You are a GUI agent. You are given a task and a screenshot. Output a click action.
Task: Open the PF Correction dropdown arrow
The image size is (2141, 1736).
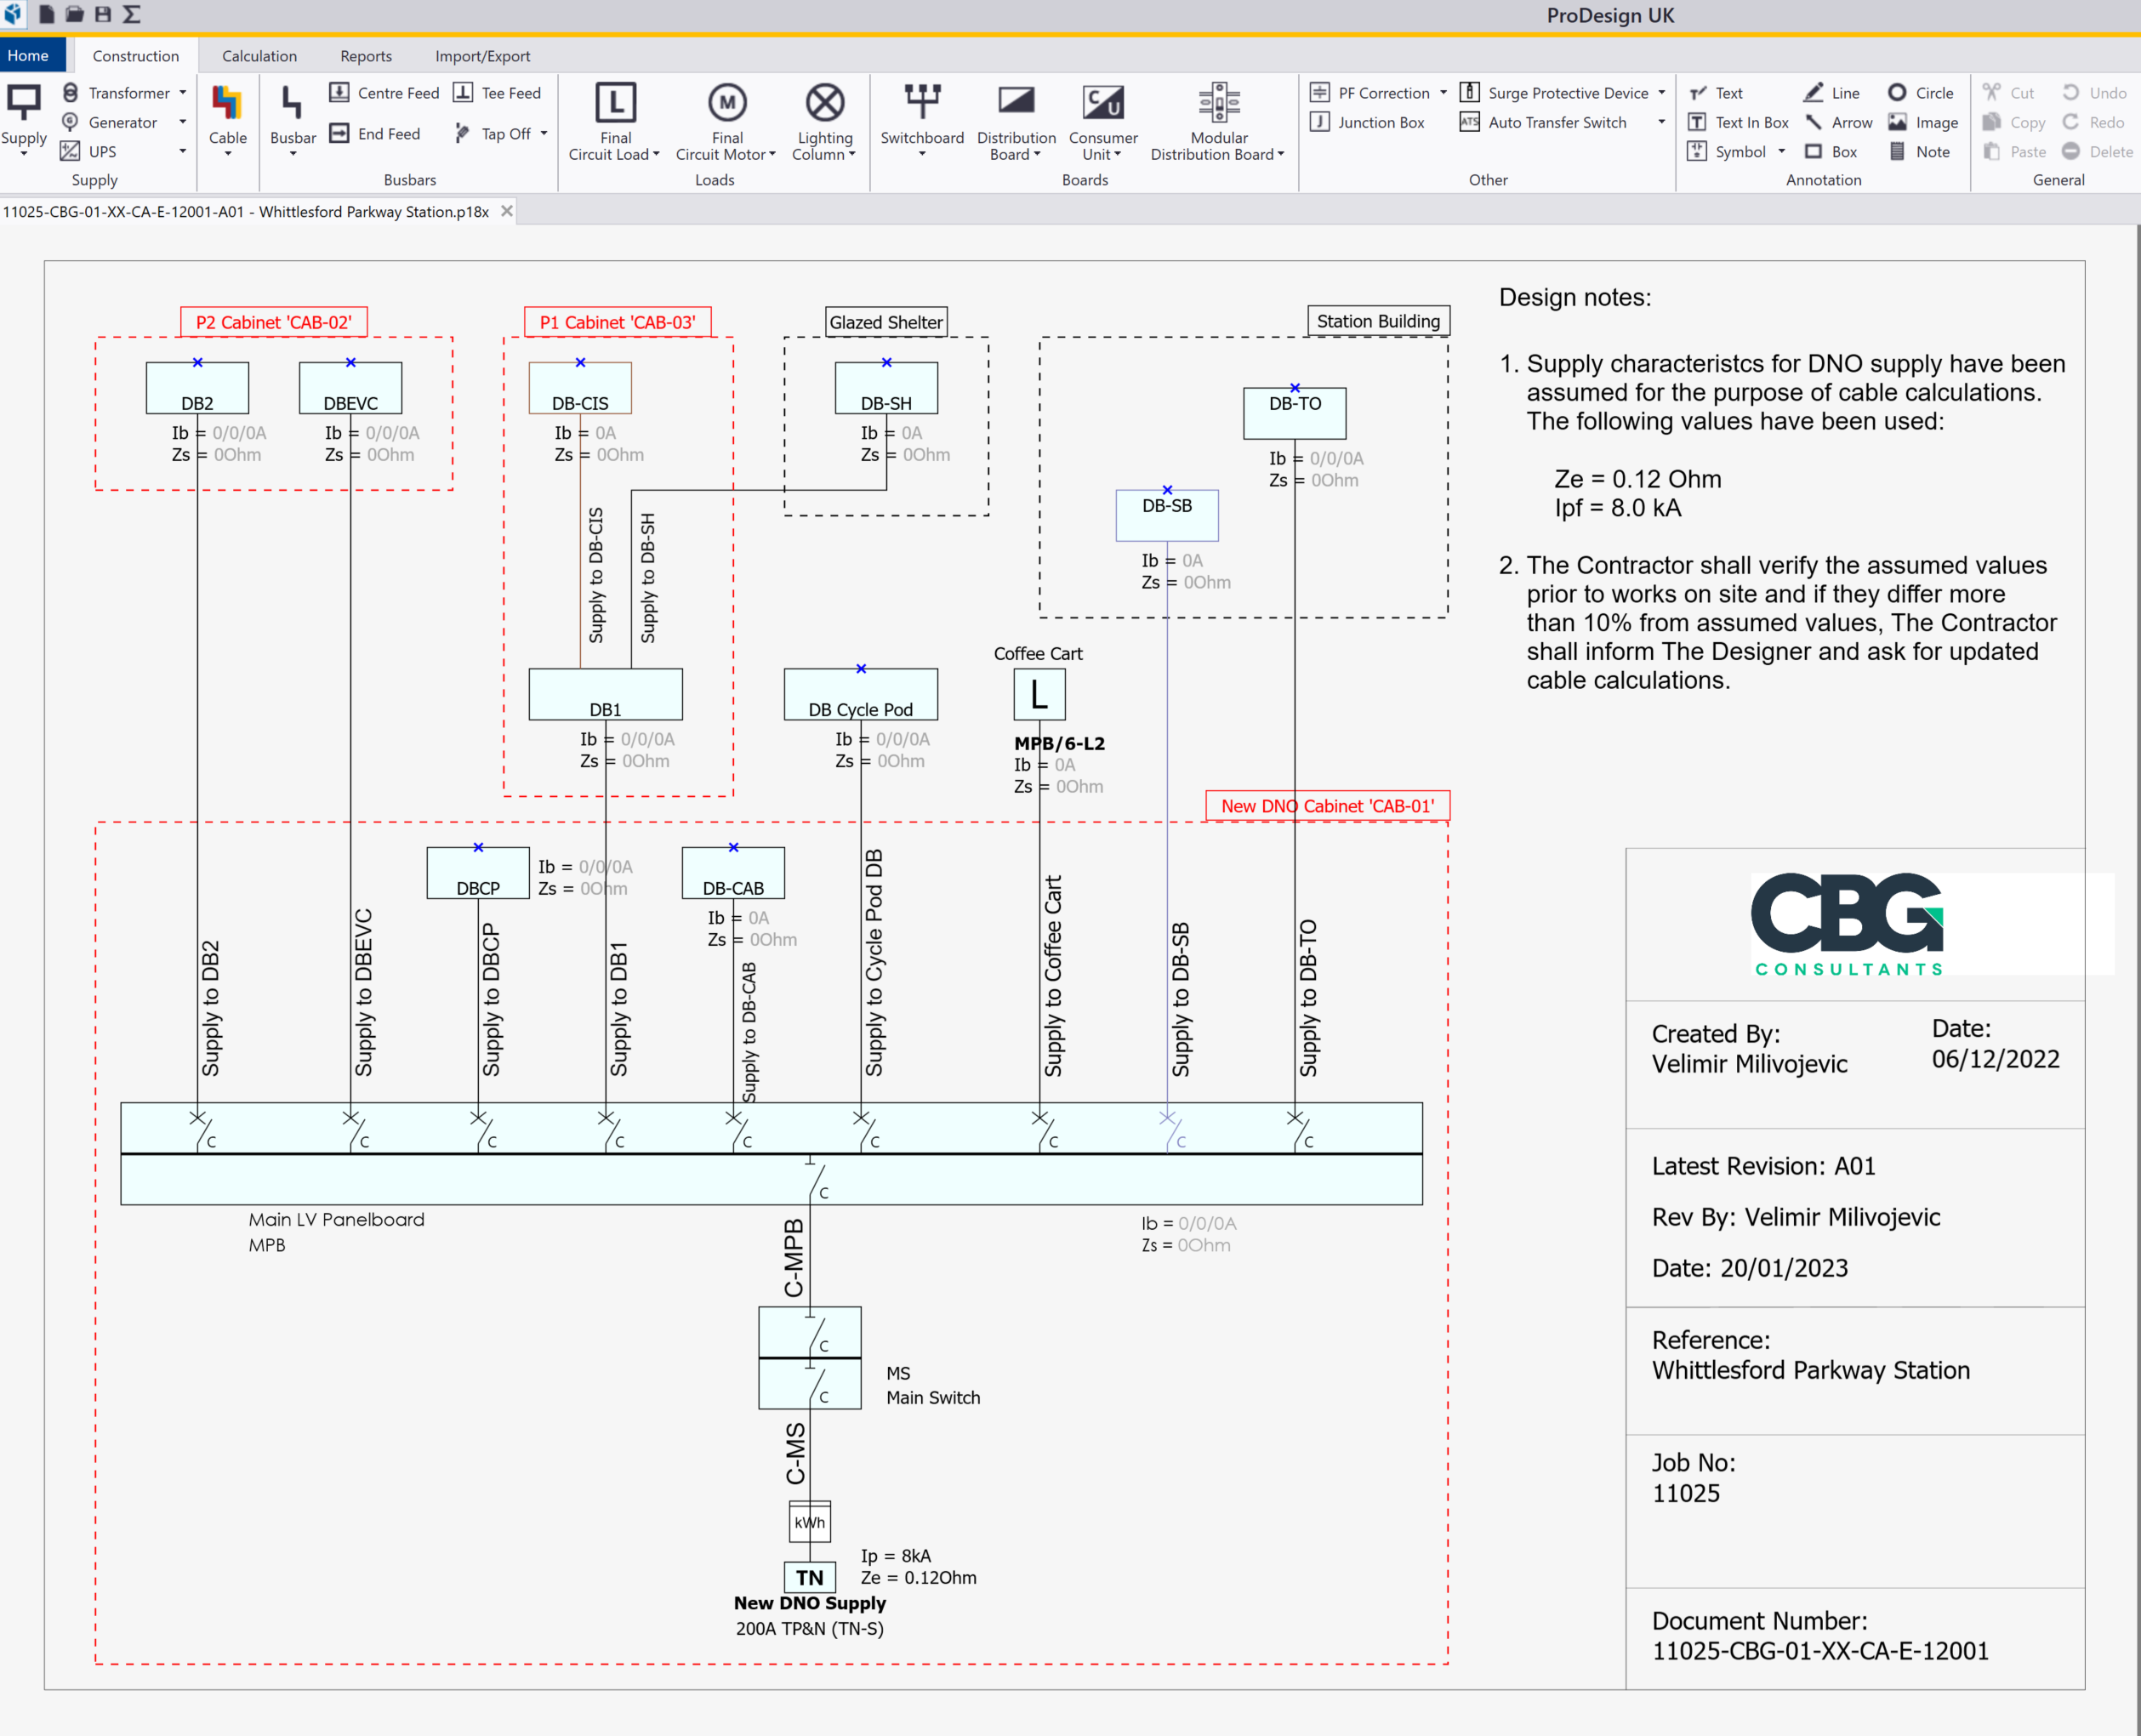tap(1443, 93)
